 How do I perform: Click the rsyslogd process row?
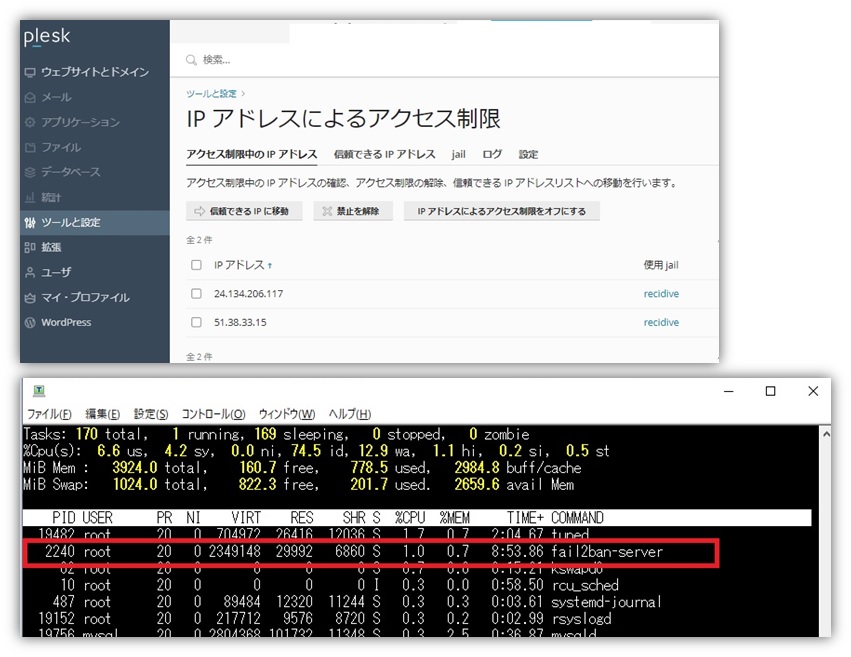(417, 619)
